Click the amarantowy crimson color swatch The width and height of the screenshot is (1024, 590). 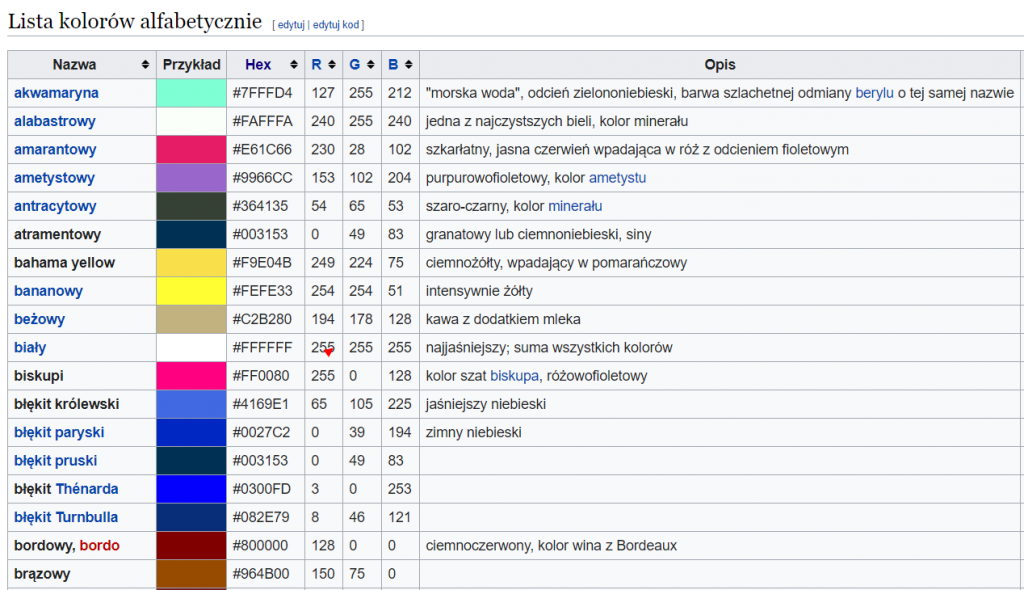(191, 150)
